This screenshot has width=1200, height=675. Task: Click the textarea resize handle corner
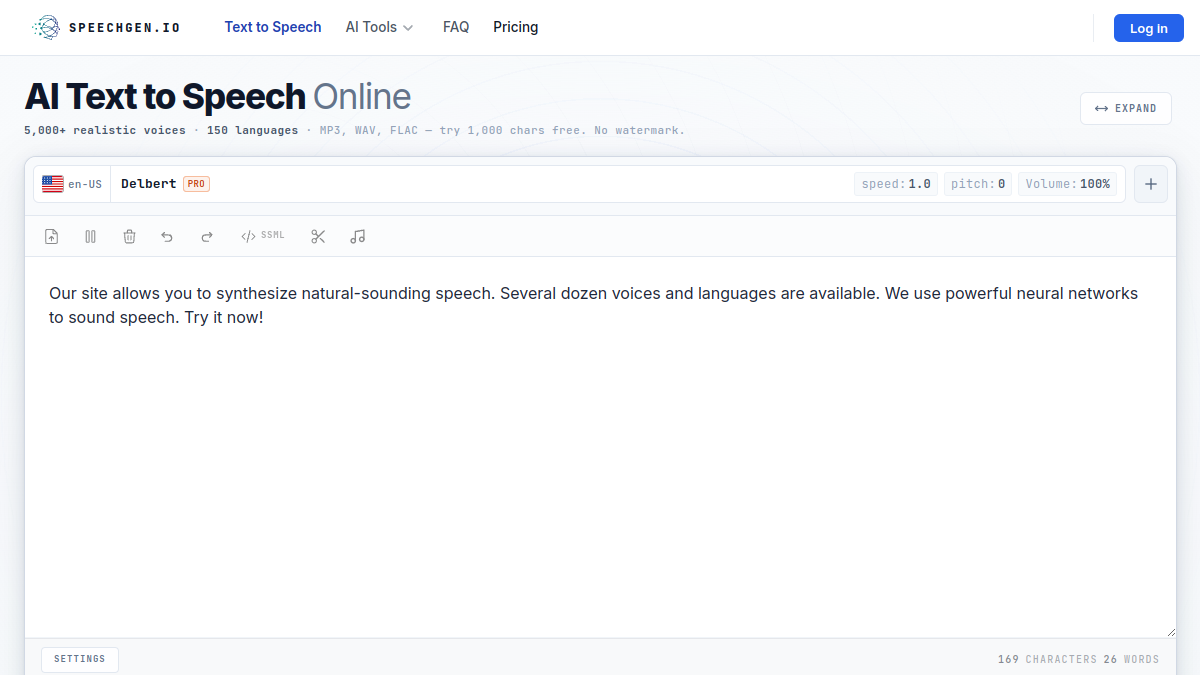pyautogui.click(x=1170, y=632)
